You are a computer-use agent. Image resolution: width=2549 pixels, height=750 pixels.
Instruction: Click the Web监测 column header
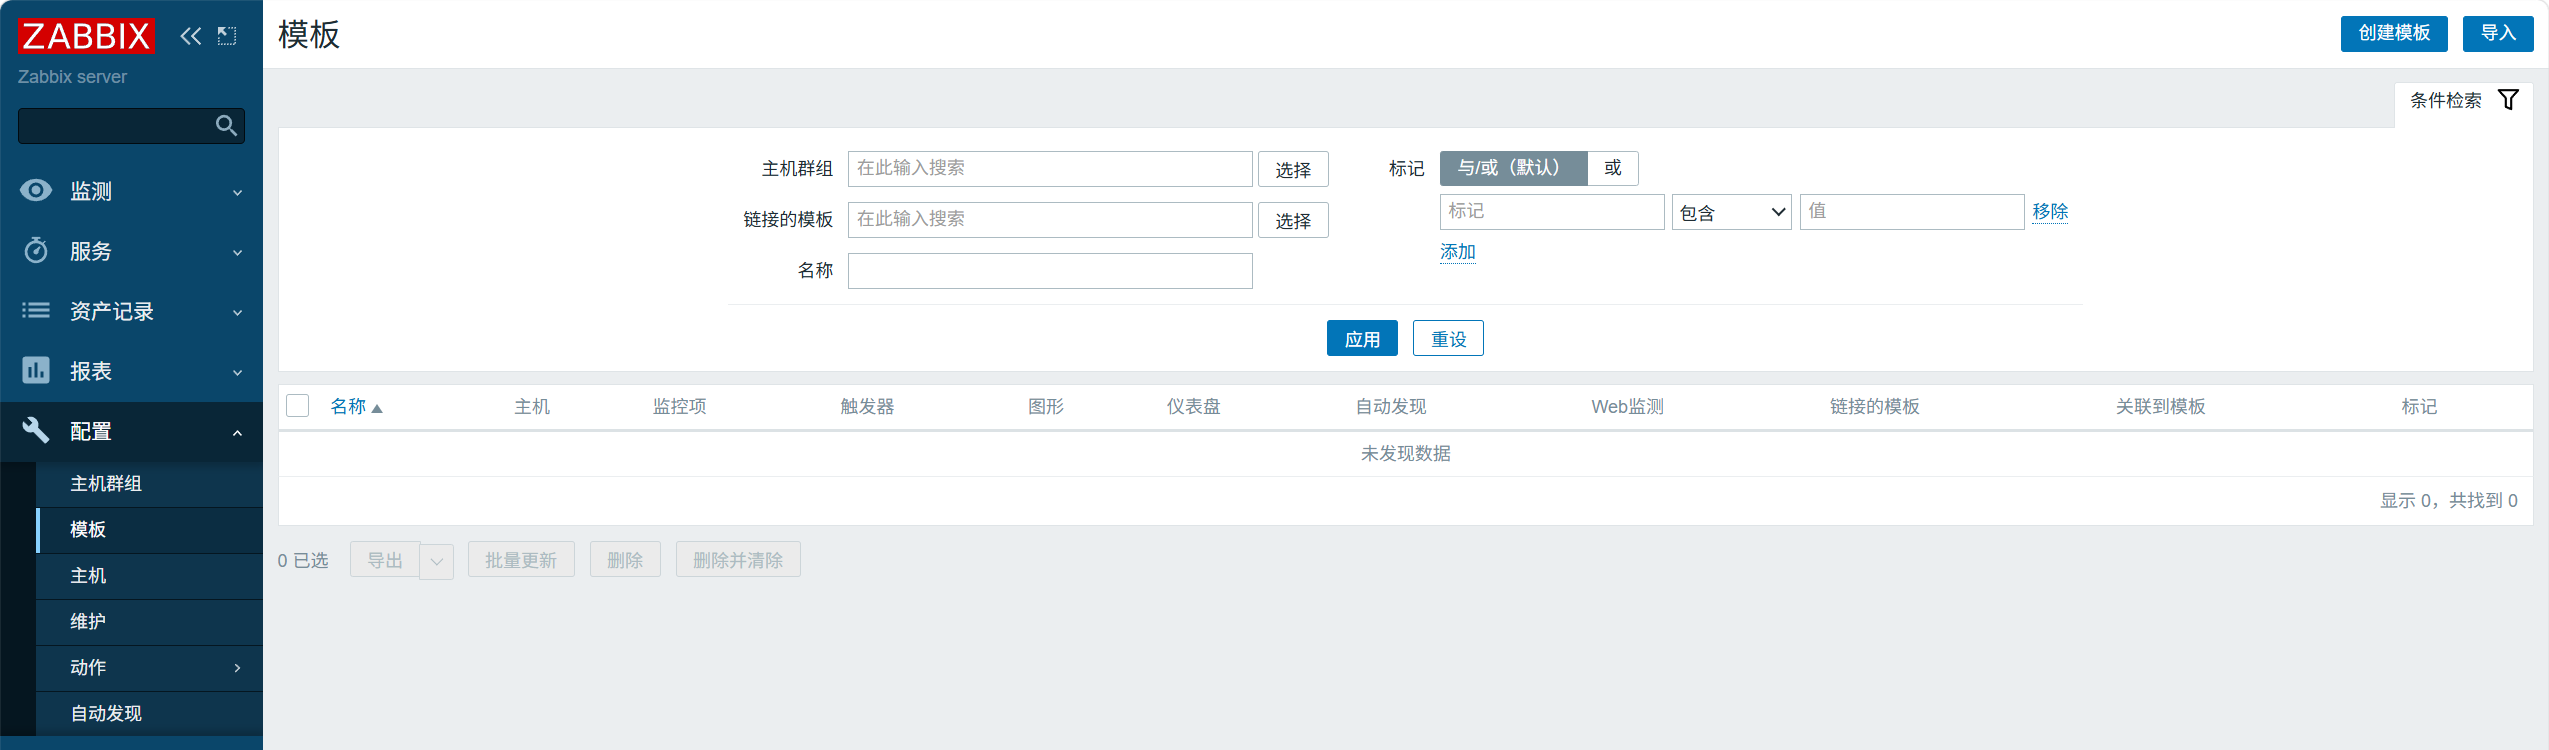[1627, 406]
